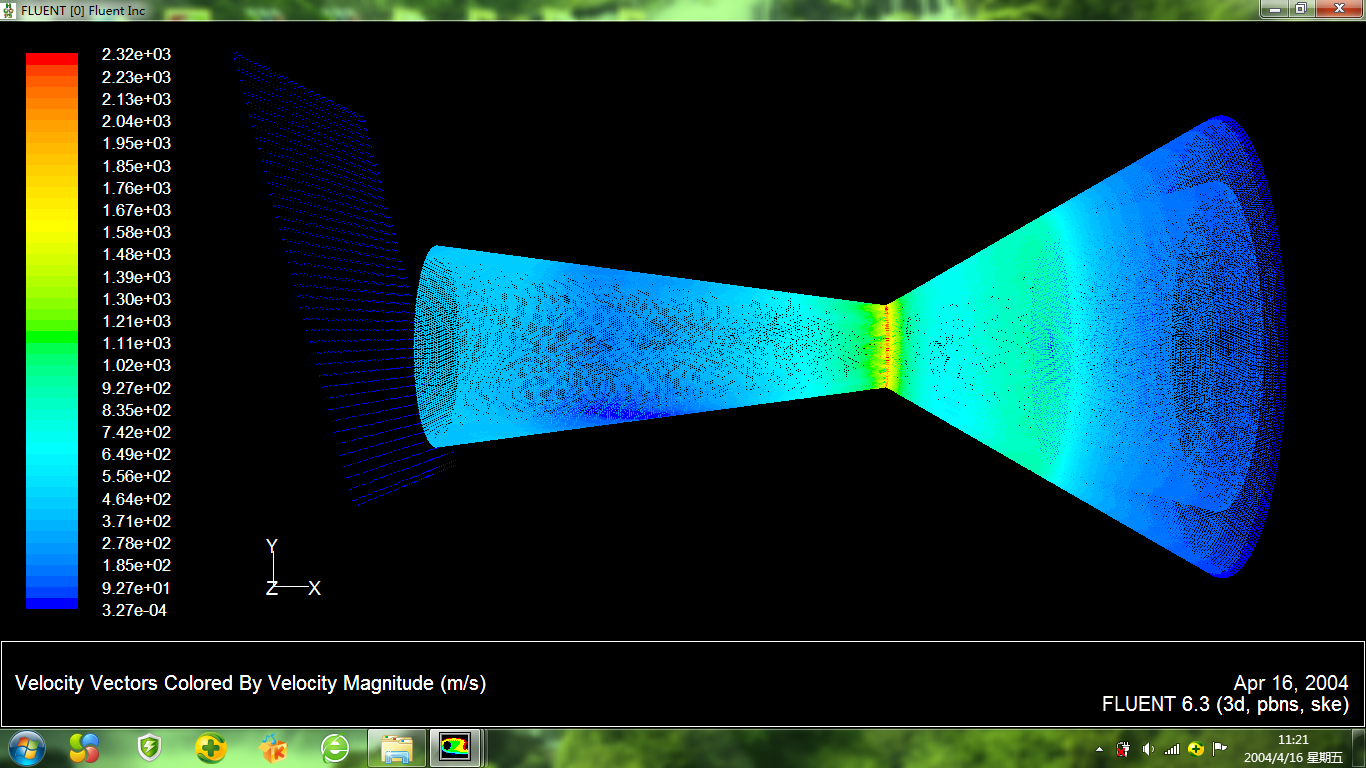Launch the orange K music player
1366x768 pixels.
coord(273,747)
